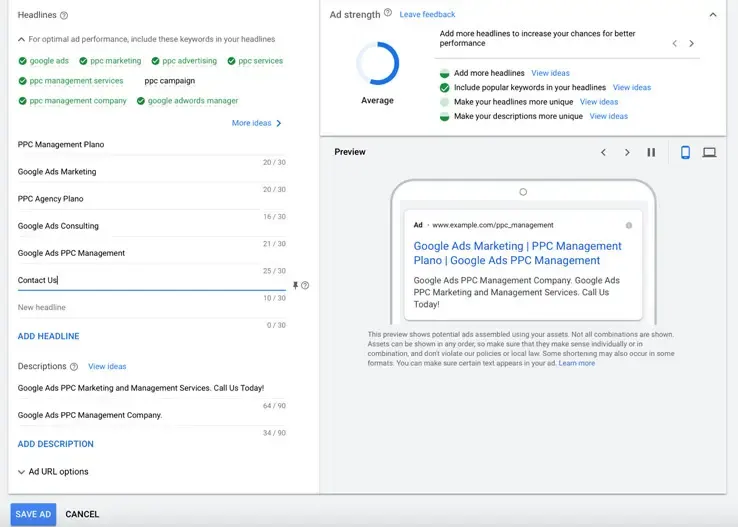This screenshot has width=738, height=527.
Task: Click the Ad strength help icon
Action: [388, 13]
